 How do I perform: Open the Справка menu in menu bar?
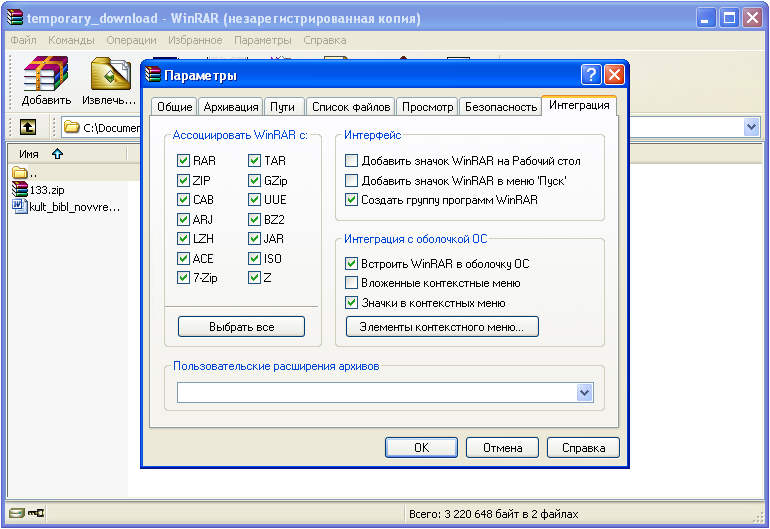click(325, 40)
